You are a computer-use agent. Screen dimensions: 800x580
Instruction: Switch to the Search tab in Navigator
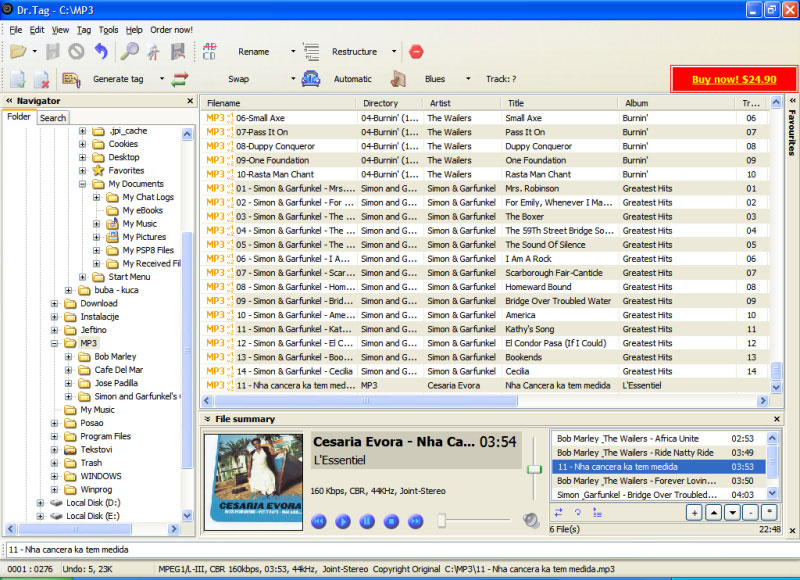tap(53, 118)
